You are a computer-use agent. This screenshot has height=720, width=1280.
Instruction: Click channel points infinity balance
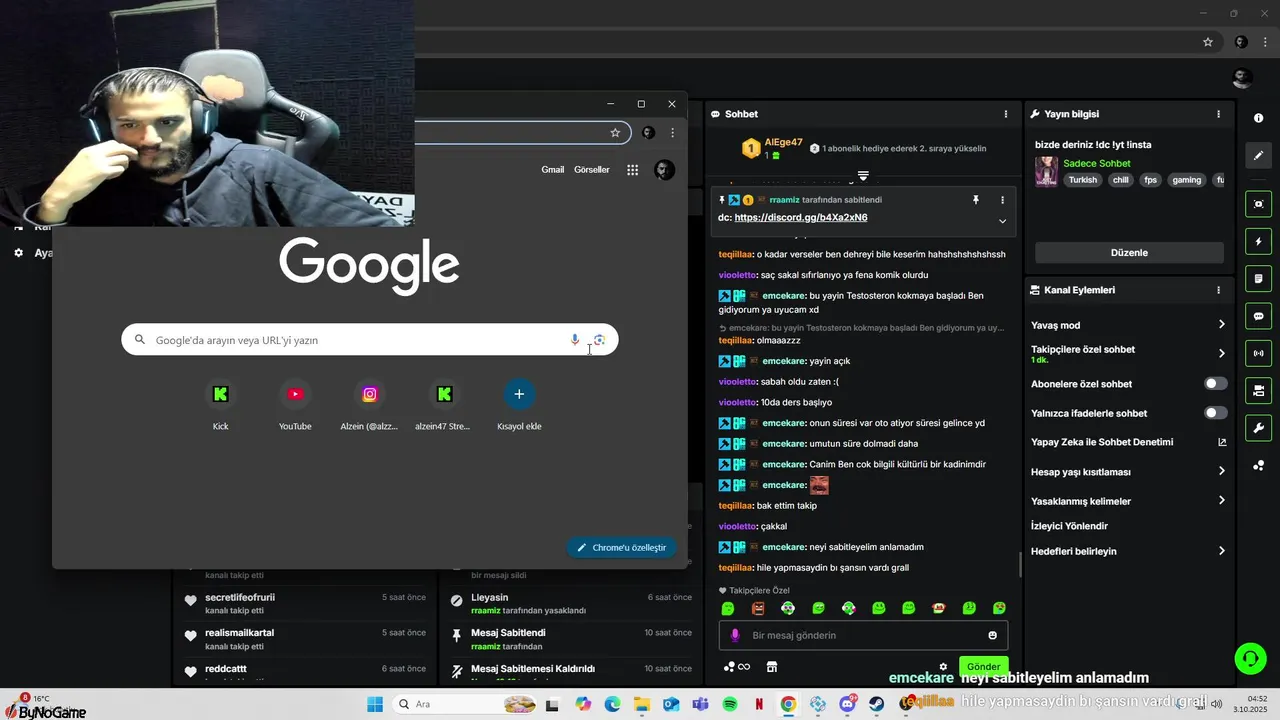point(737,667)
